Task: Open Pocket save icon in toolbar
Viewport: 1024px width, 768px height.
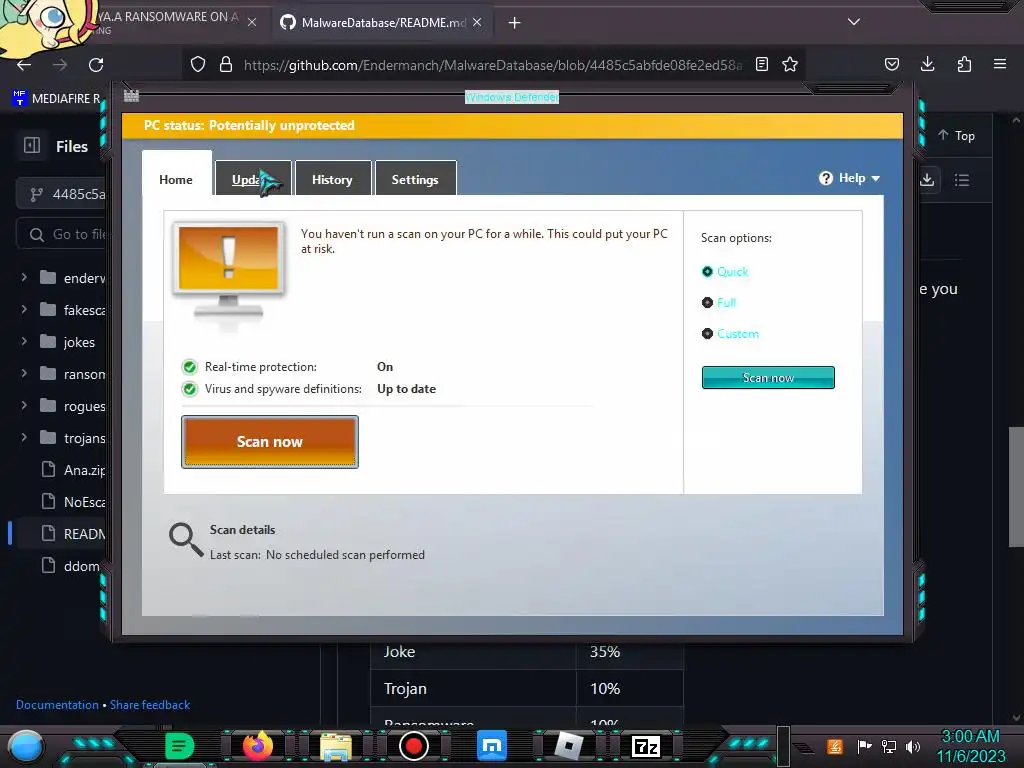Action: 891,64
